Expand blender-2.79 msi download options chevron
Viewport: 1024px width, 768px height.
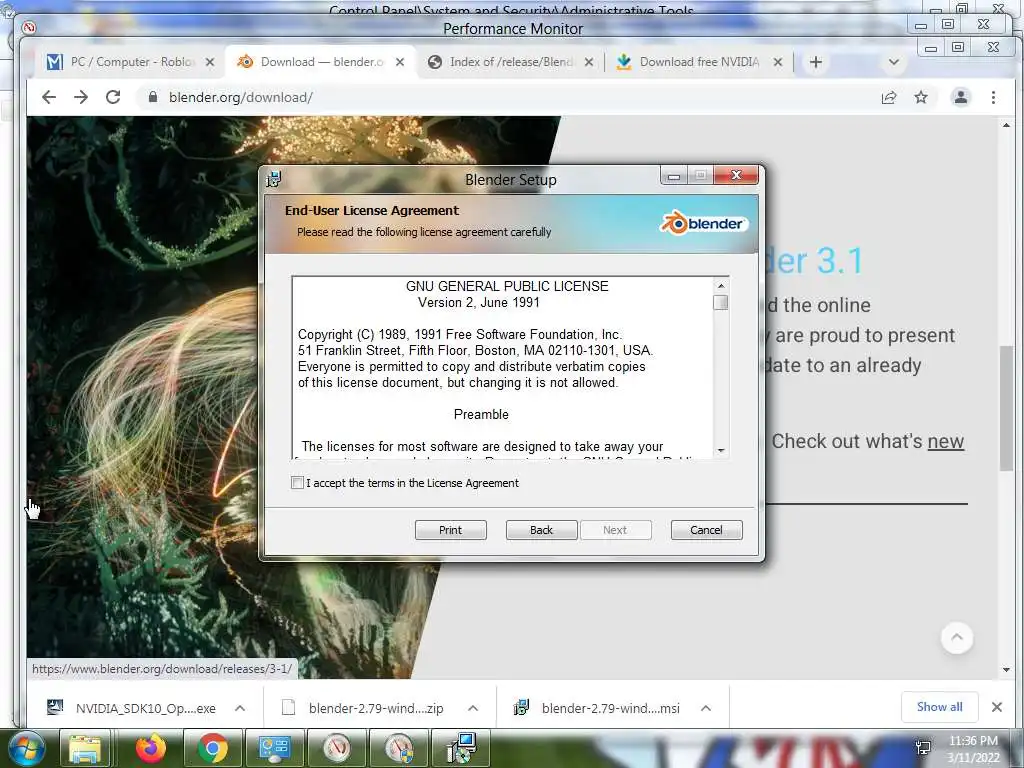(x=706, y=708)
